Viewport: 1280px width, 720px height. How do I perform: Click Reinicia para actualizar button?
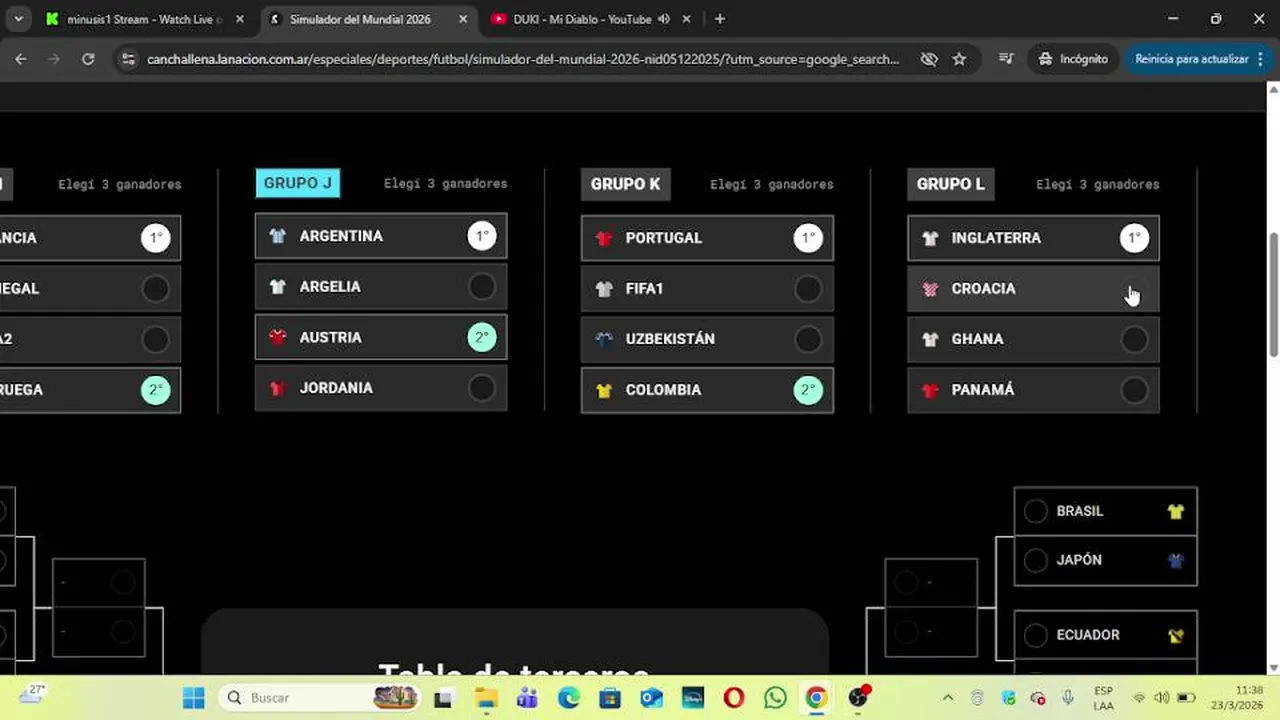tap(1191, 59)
